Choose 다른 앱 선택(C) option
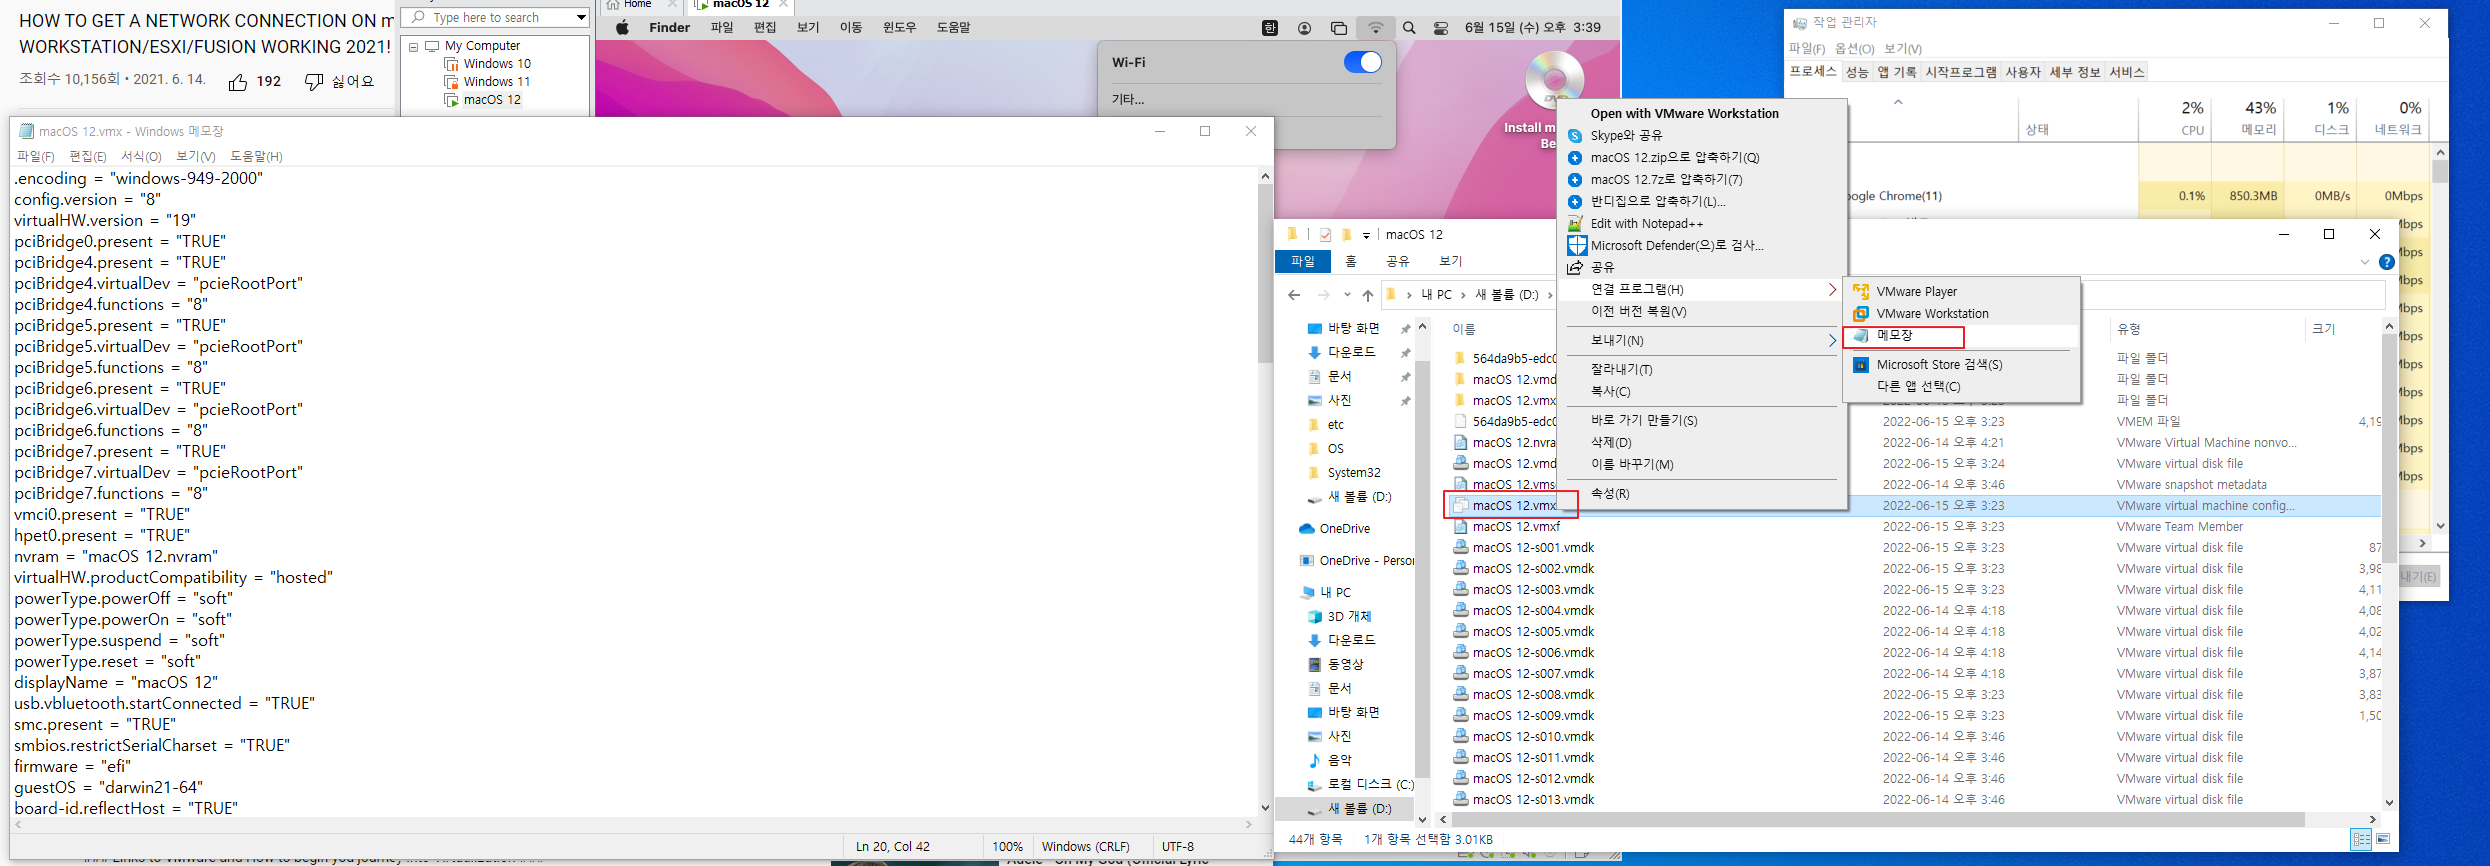Viewport: 2490px width, 866px height. pos(1918,387)
